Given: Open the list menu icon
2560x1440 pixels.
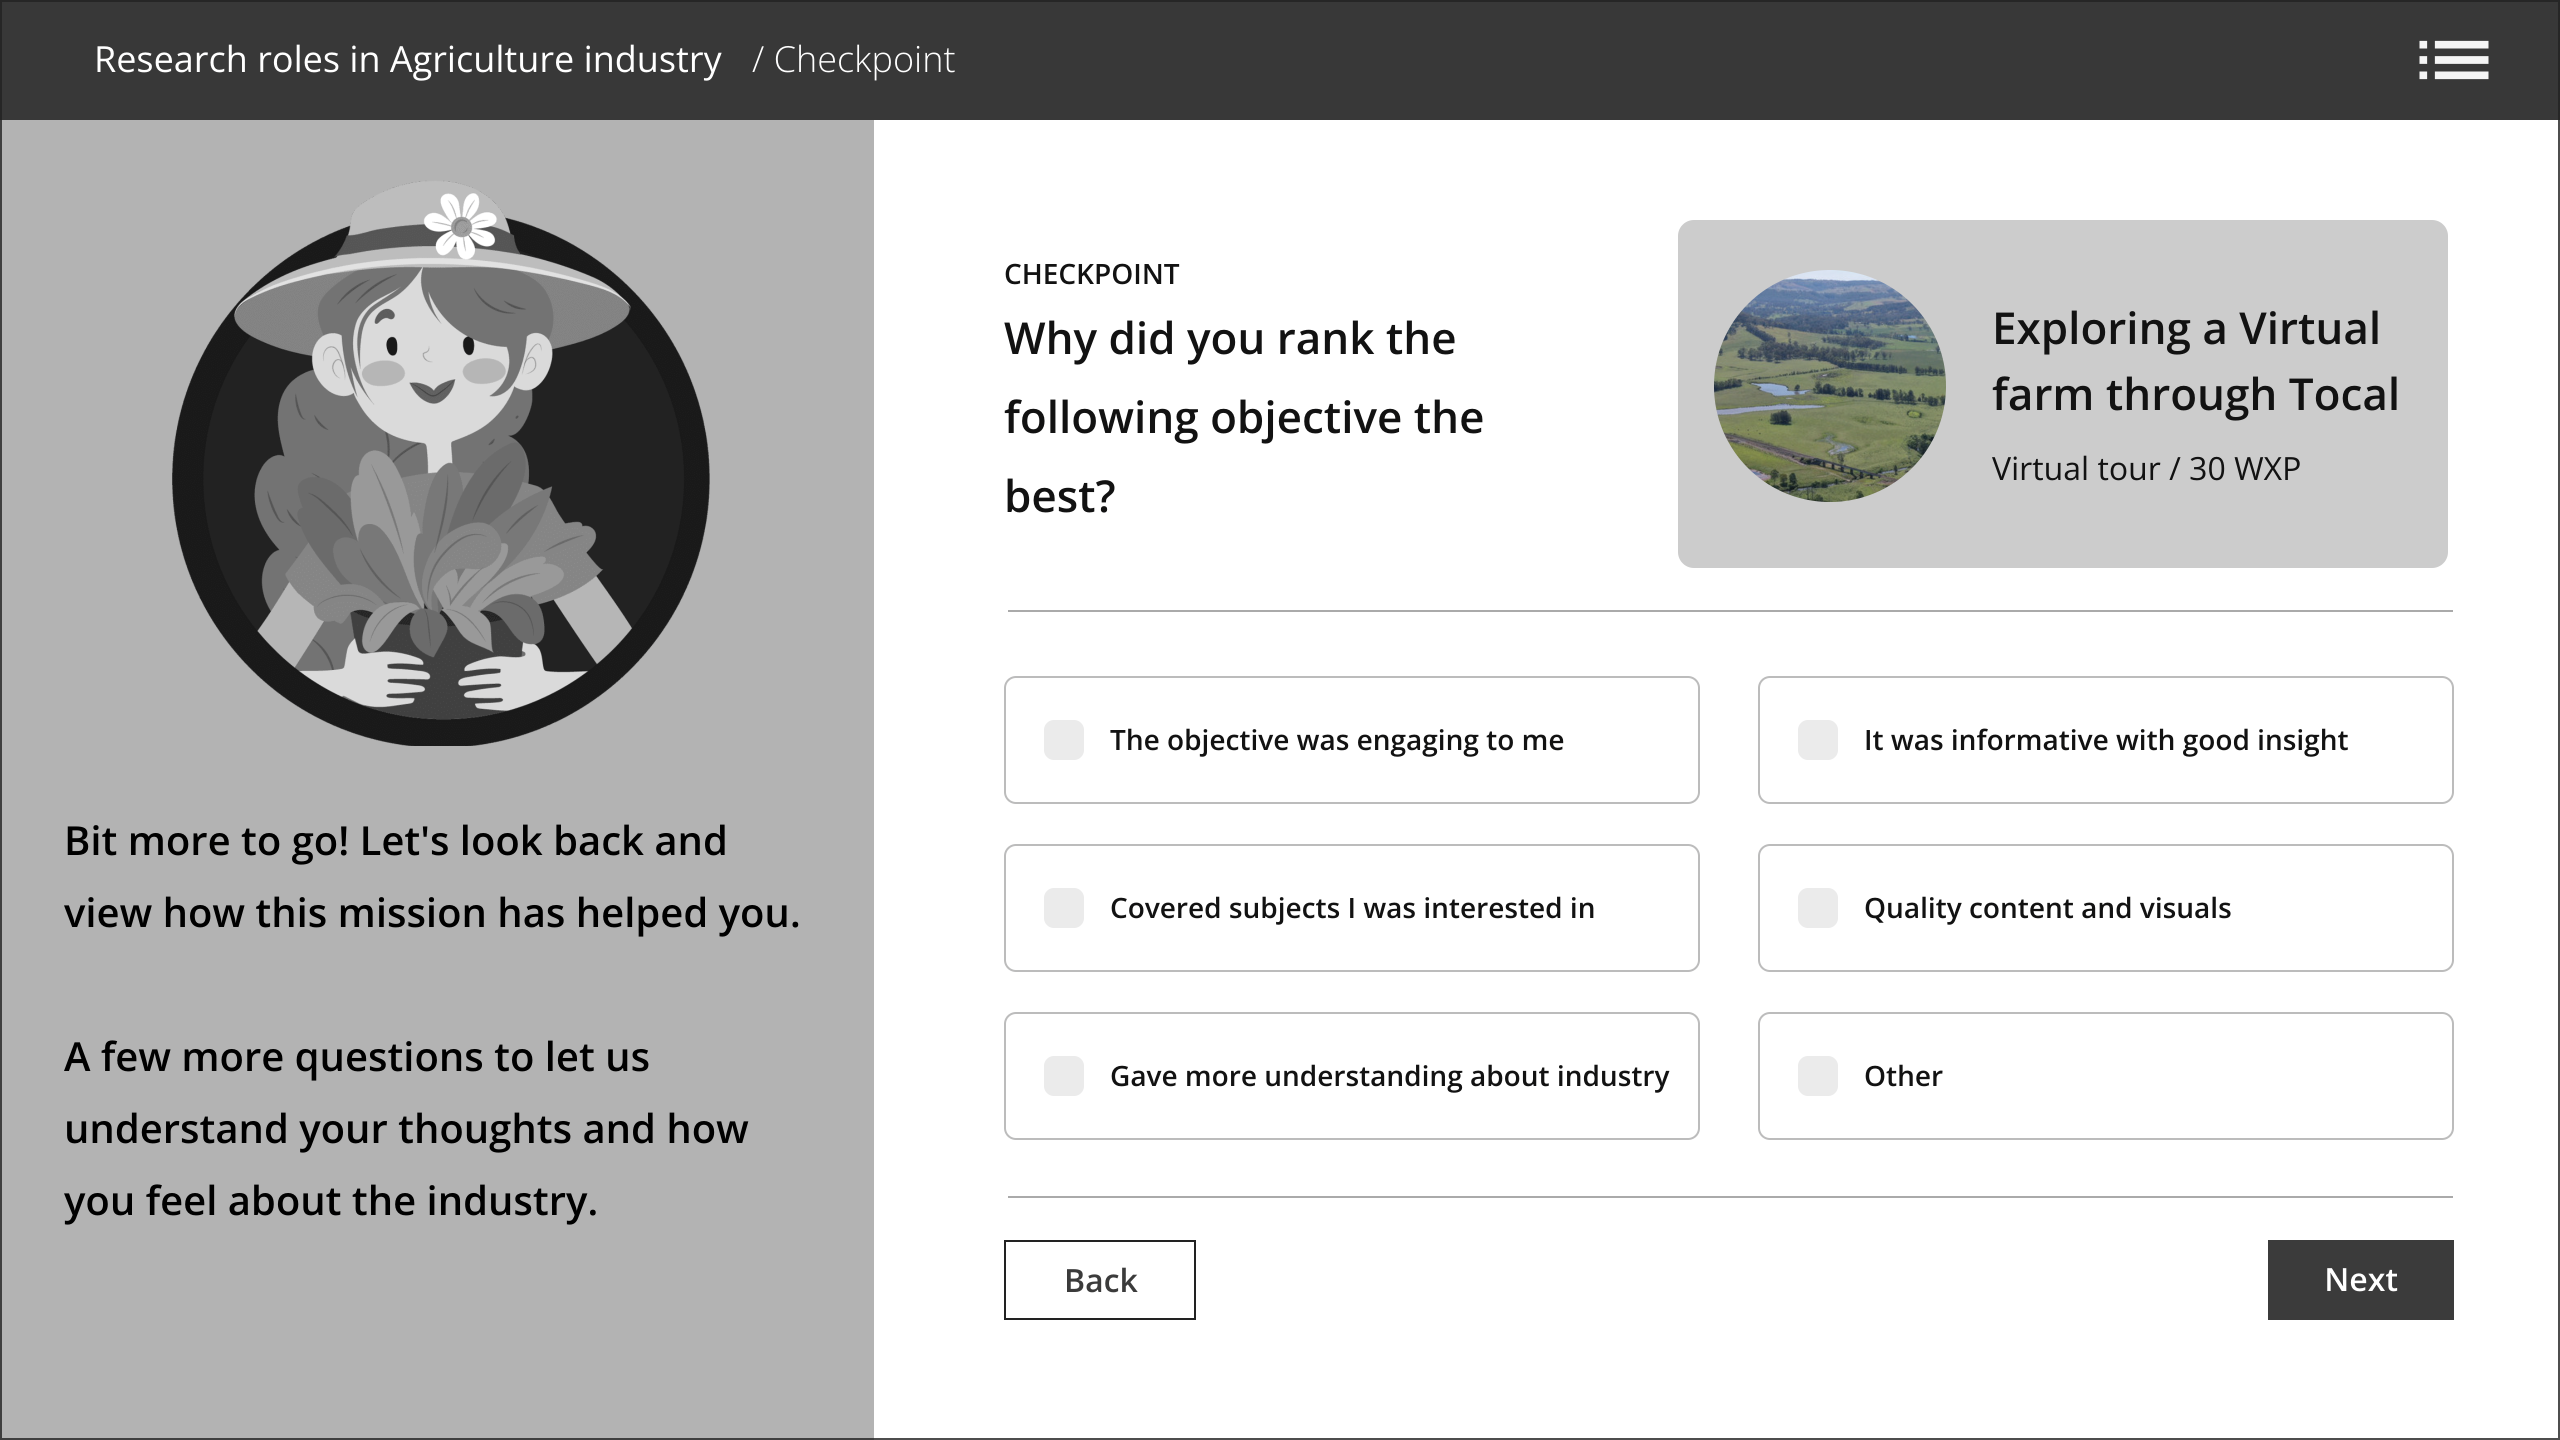Looking at the screenshot, I should (2453, 60).
